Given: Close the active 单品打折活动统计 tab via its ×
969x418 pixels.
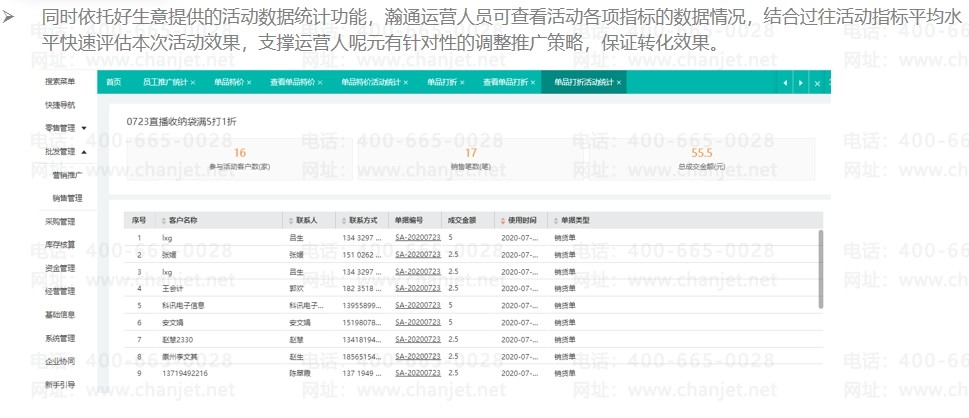Looking at the screenshot, I should tap(619, 83).
